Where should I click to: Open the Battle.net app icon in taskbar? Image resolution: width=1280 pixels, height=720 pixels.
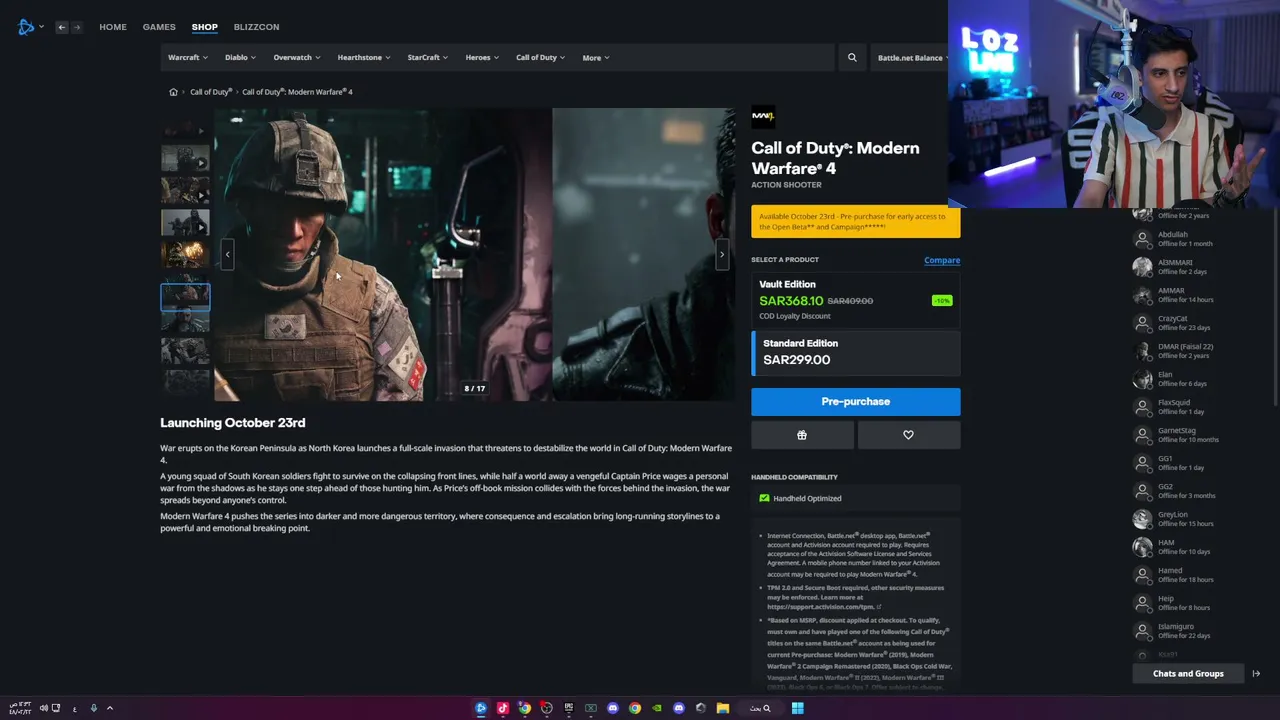(x=481, y=708)
